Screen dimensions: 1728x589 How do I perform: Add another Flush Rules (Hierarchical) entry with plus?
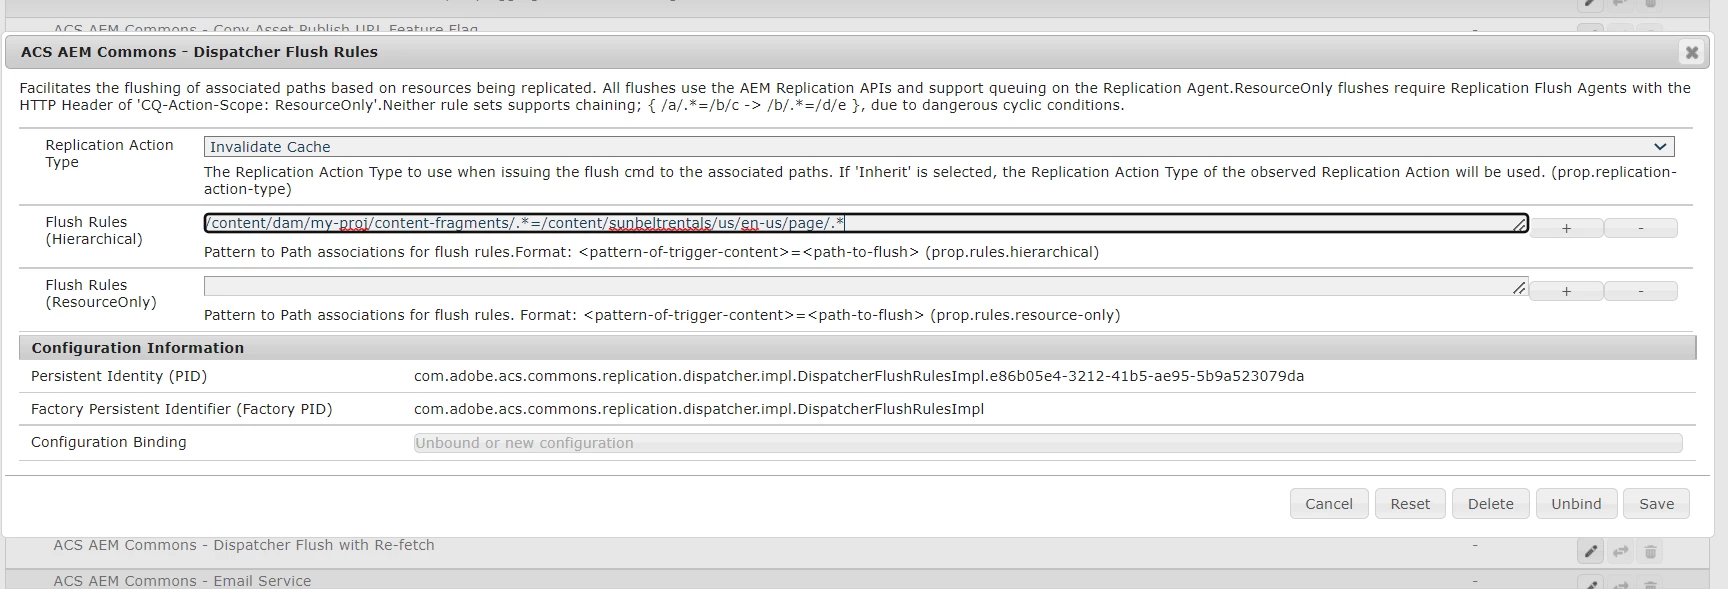click(x=1566, y=229)
